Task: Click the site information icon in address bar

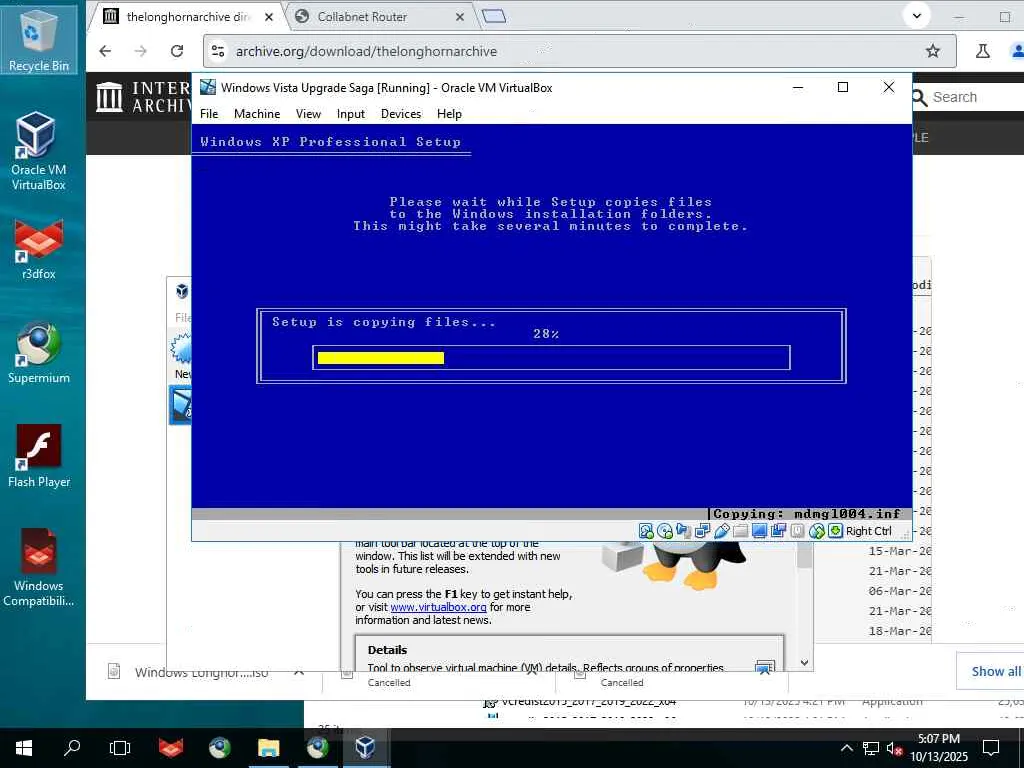Action: pos(218,51)
